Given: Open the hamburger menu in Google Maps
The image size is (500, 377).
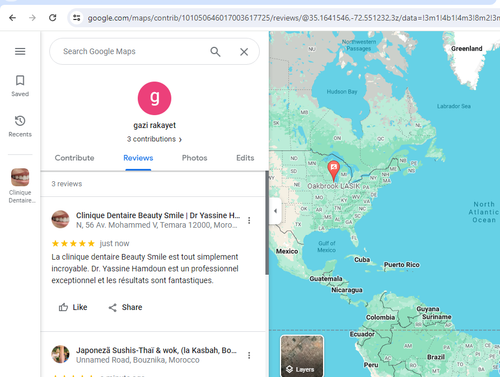Looking at the screenshot, I should click(20, 51).
